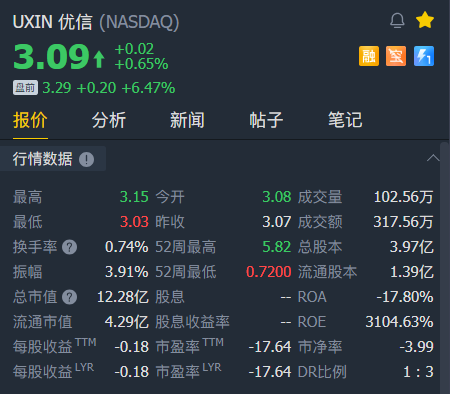Click the vertical scrollbar on right edge
450x394 pixels.
445,267
